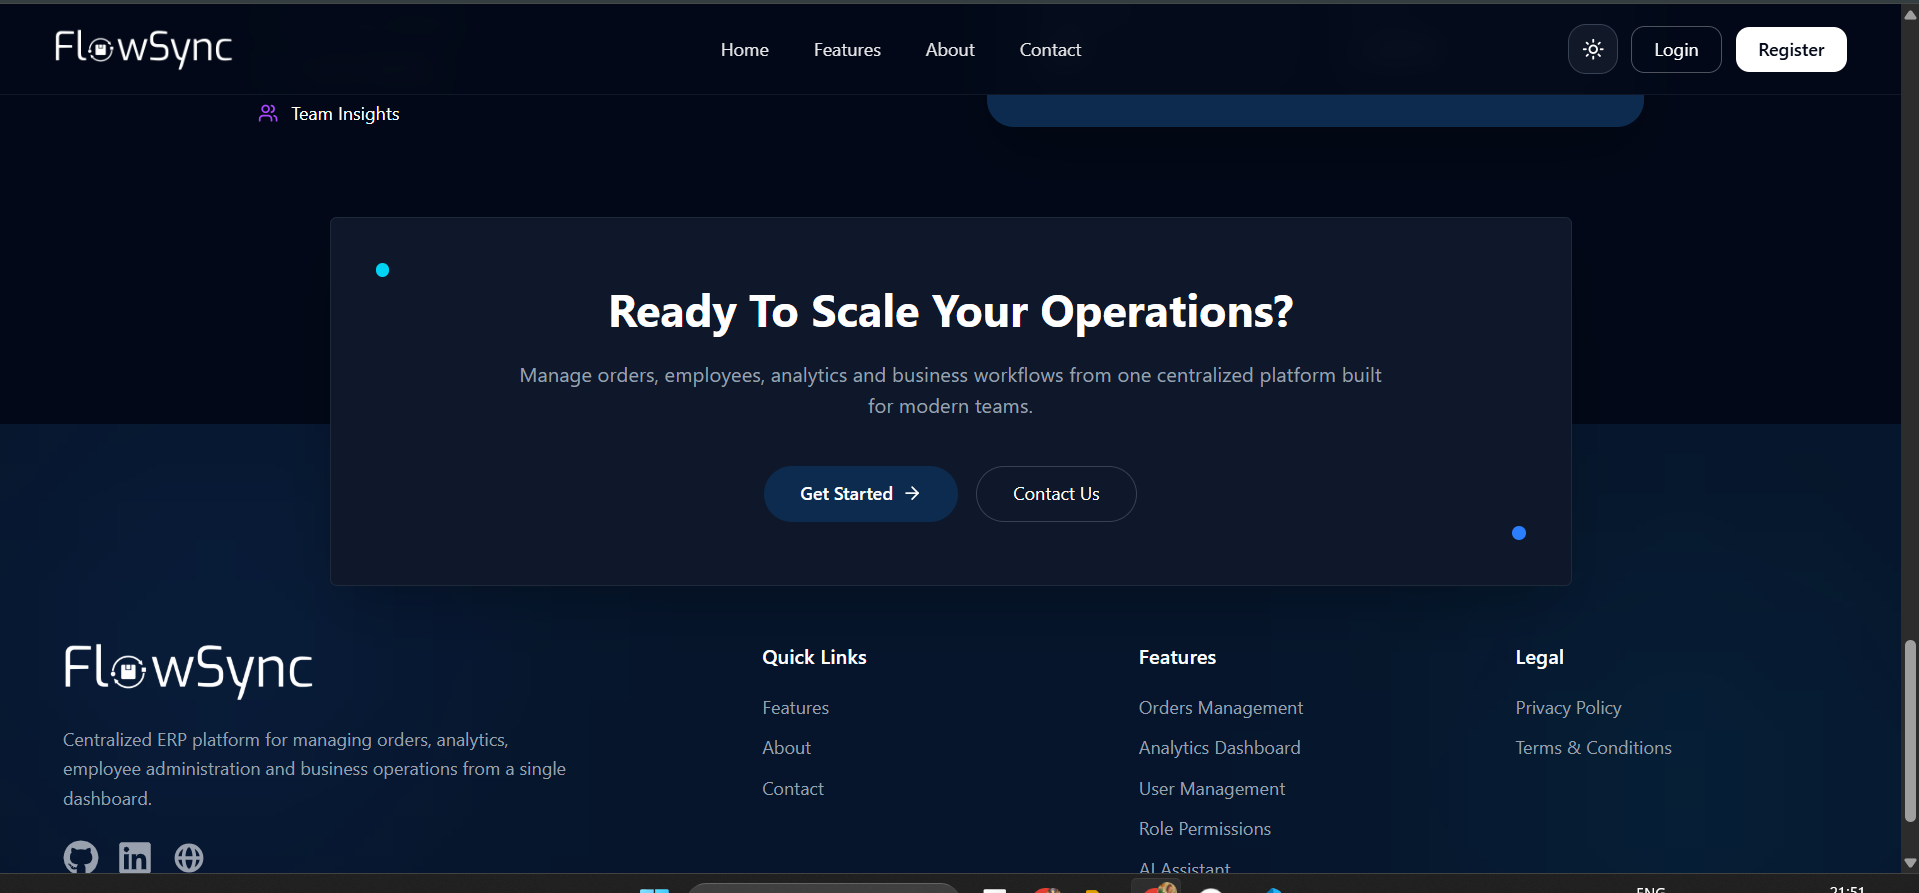
Task: Open the Orders Management footer link
Action: pos(1221,708)
